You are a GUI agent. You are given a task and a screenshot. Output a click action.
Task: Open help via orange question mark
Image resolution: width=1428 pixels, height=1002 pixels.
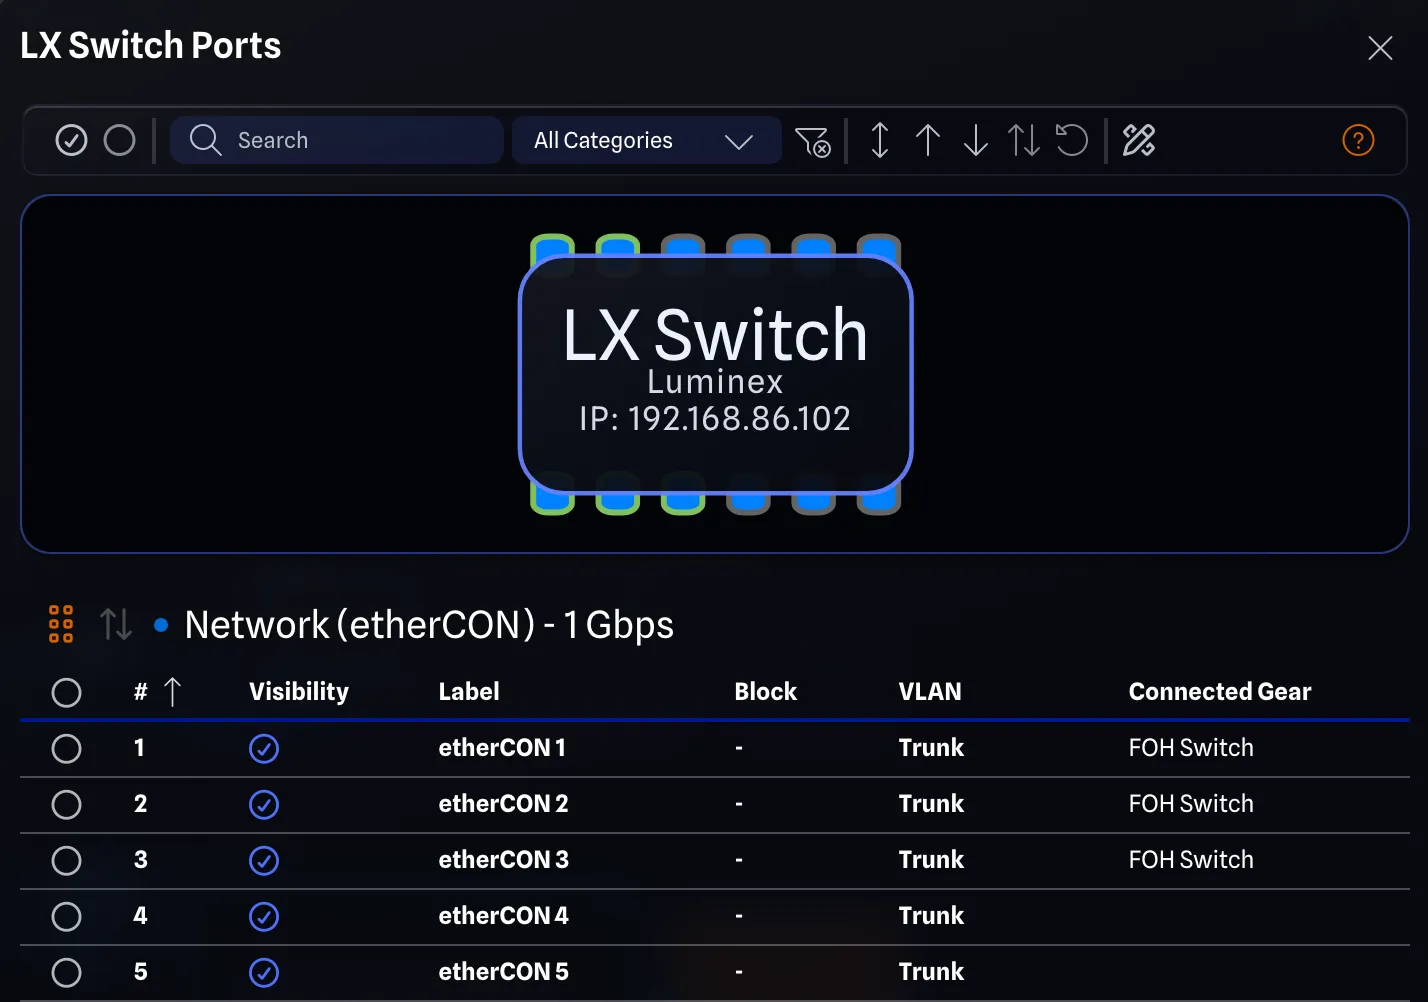[x=1358, y=140]
